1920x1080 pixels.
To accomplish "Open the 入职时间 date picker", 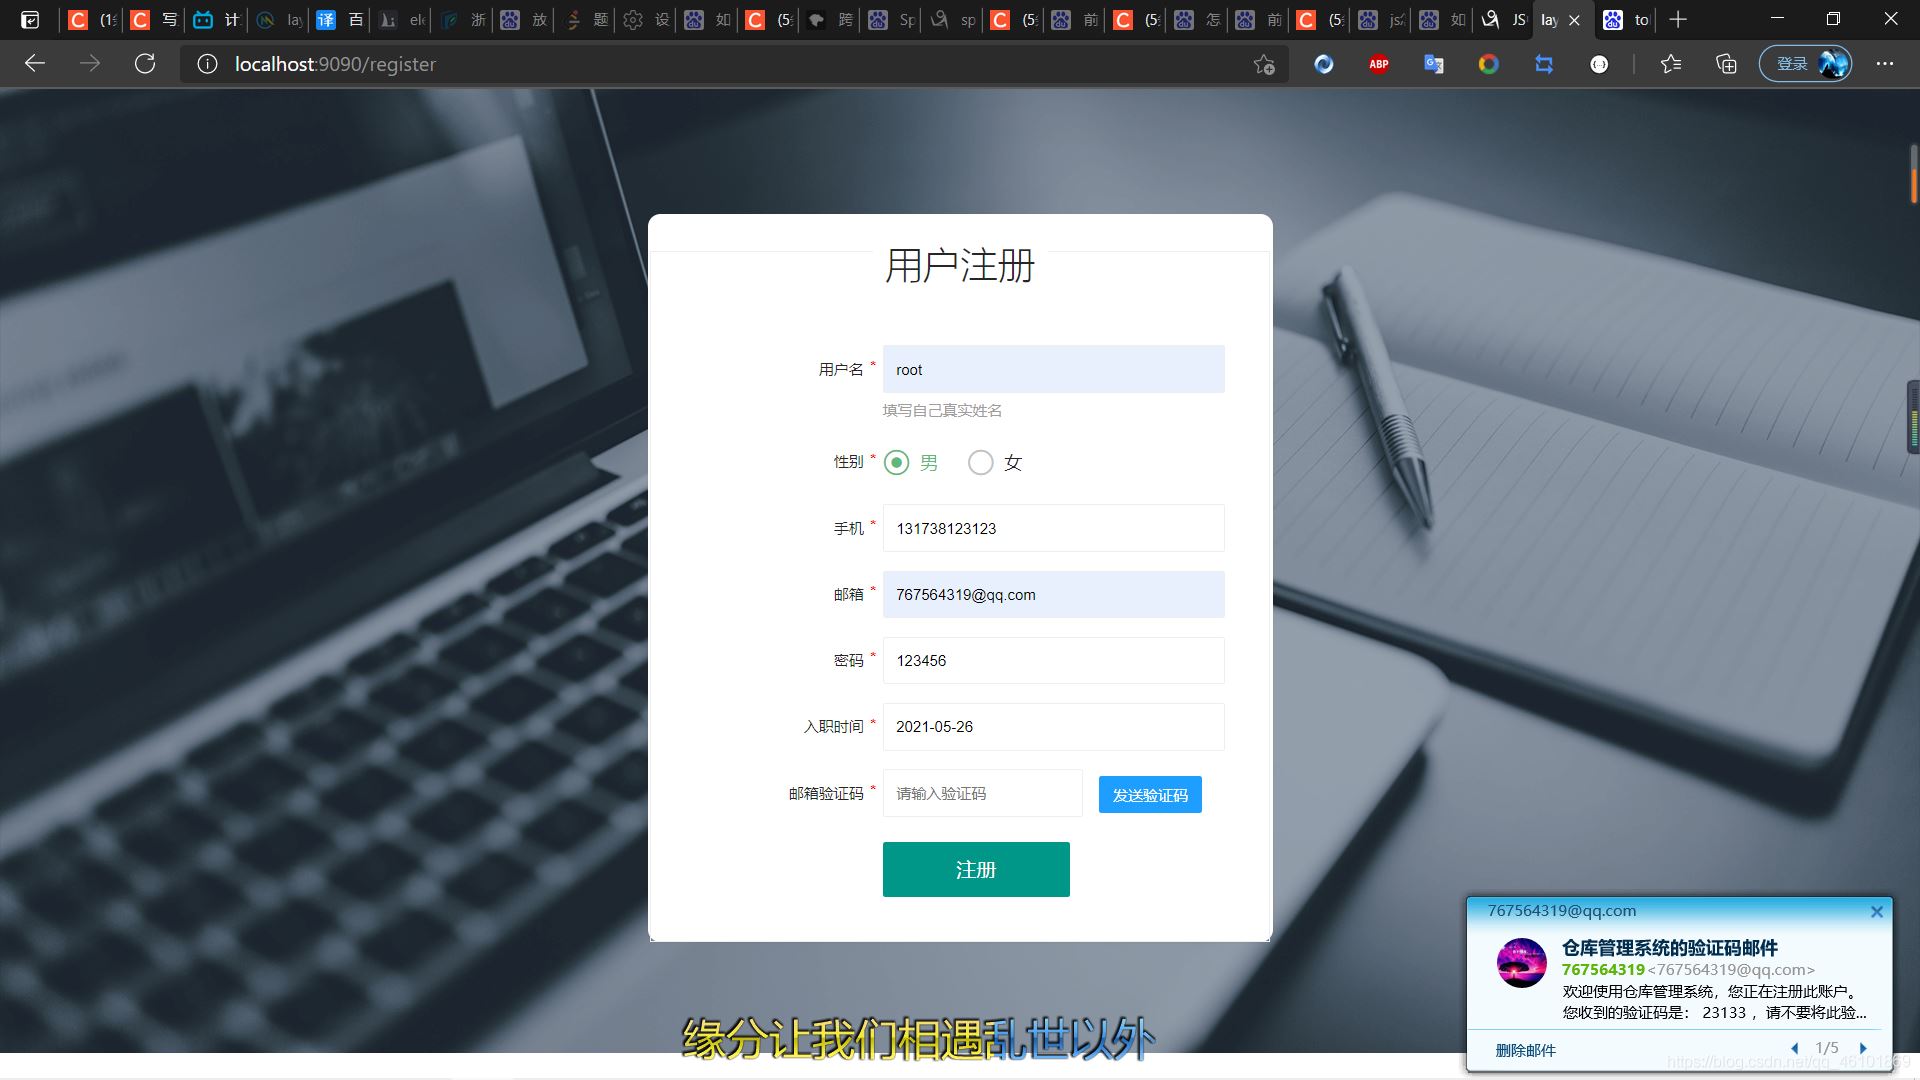I will [1053, 727].
